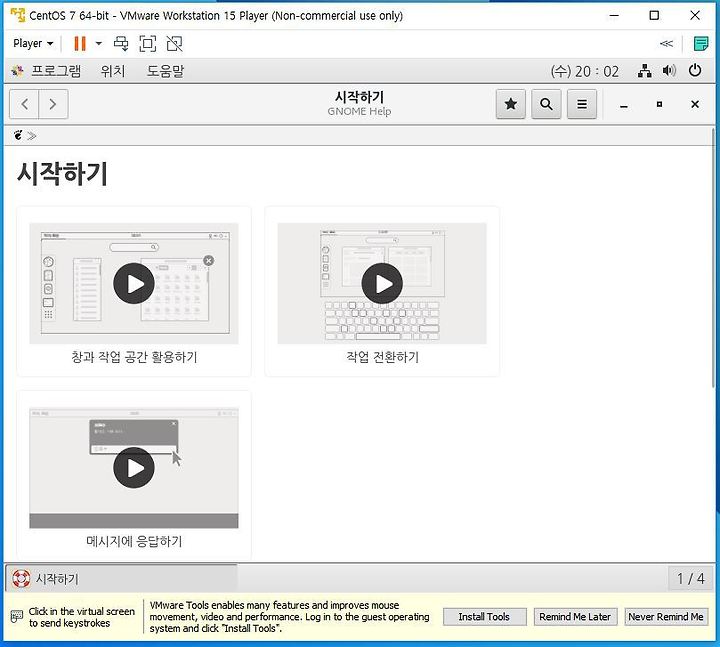This screenshot has height=647, width=720.
Task: Click Remind Me Later button
Action: 575,617
